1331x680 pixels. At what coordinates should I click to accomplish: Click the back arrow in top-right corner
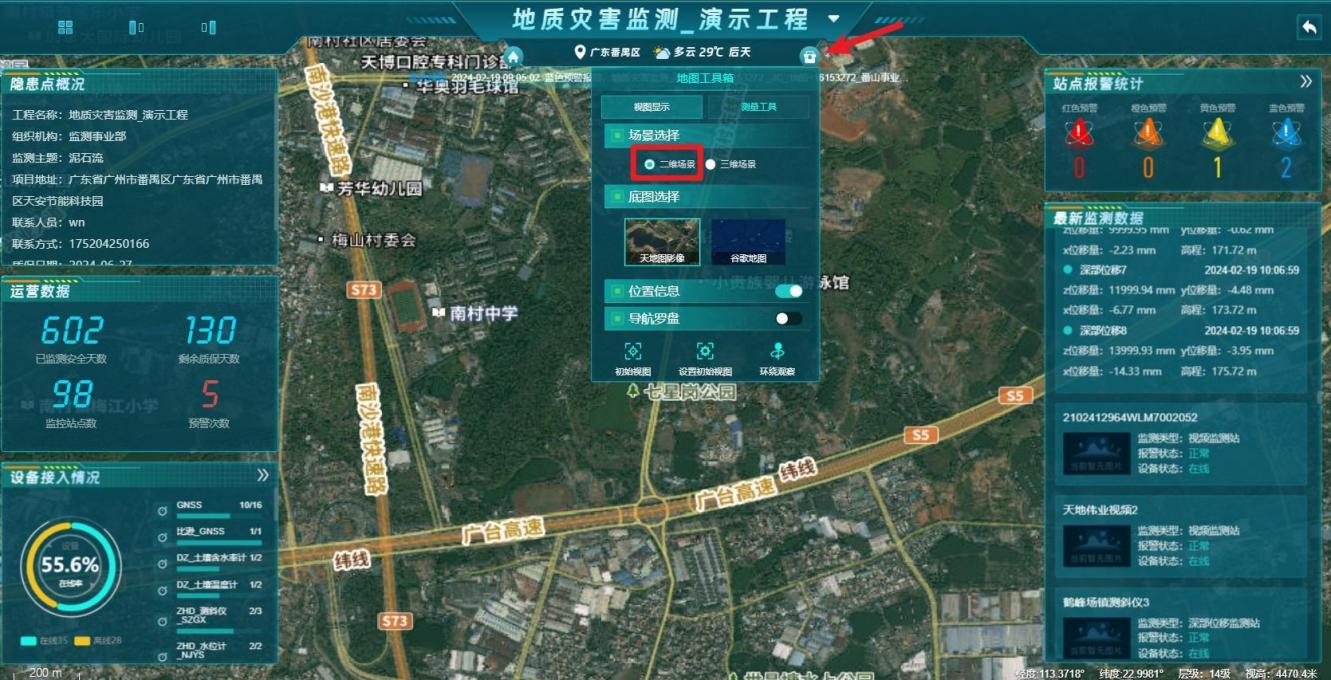tap(1308, 27)
